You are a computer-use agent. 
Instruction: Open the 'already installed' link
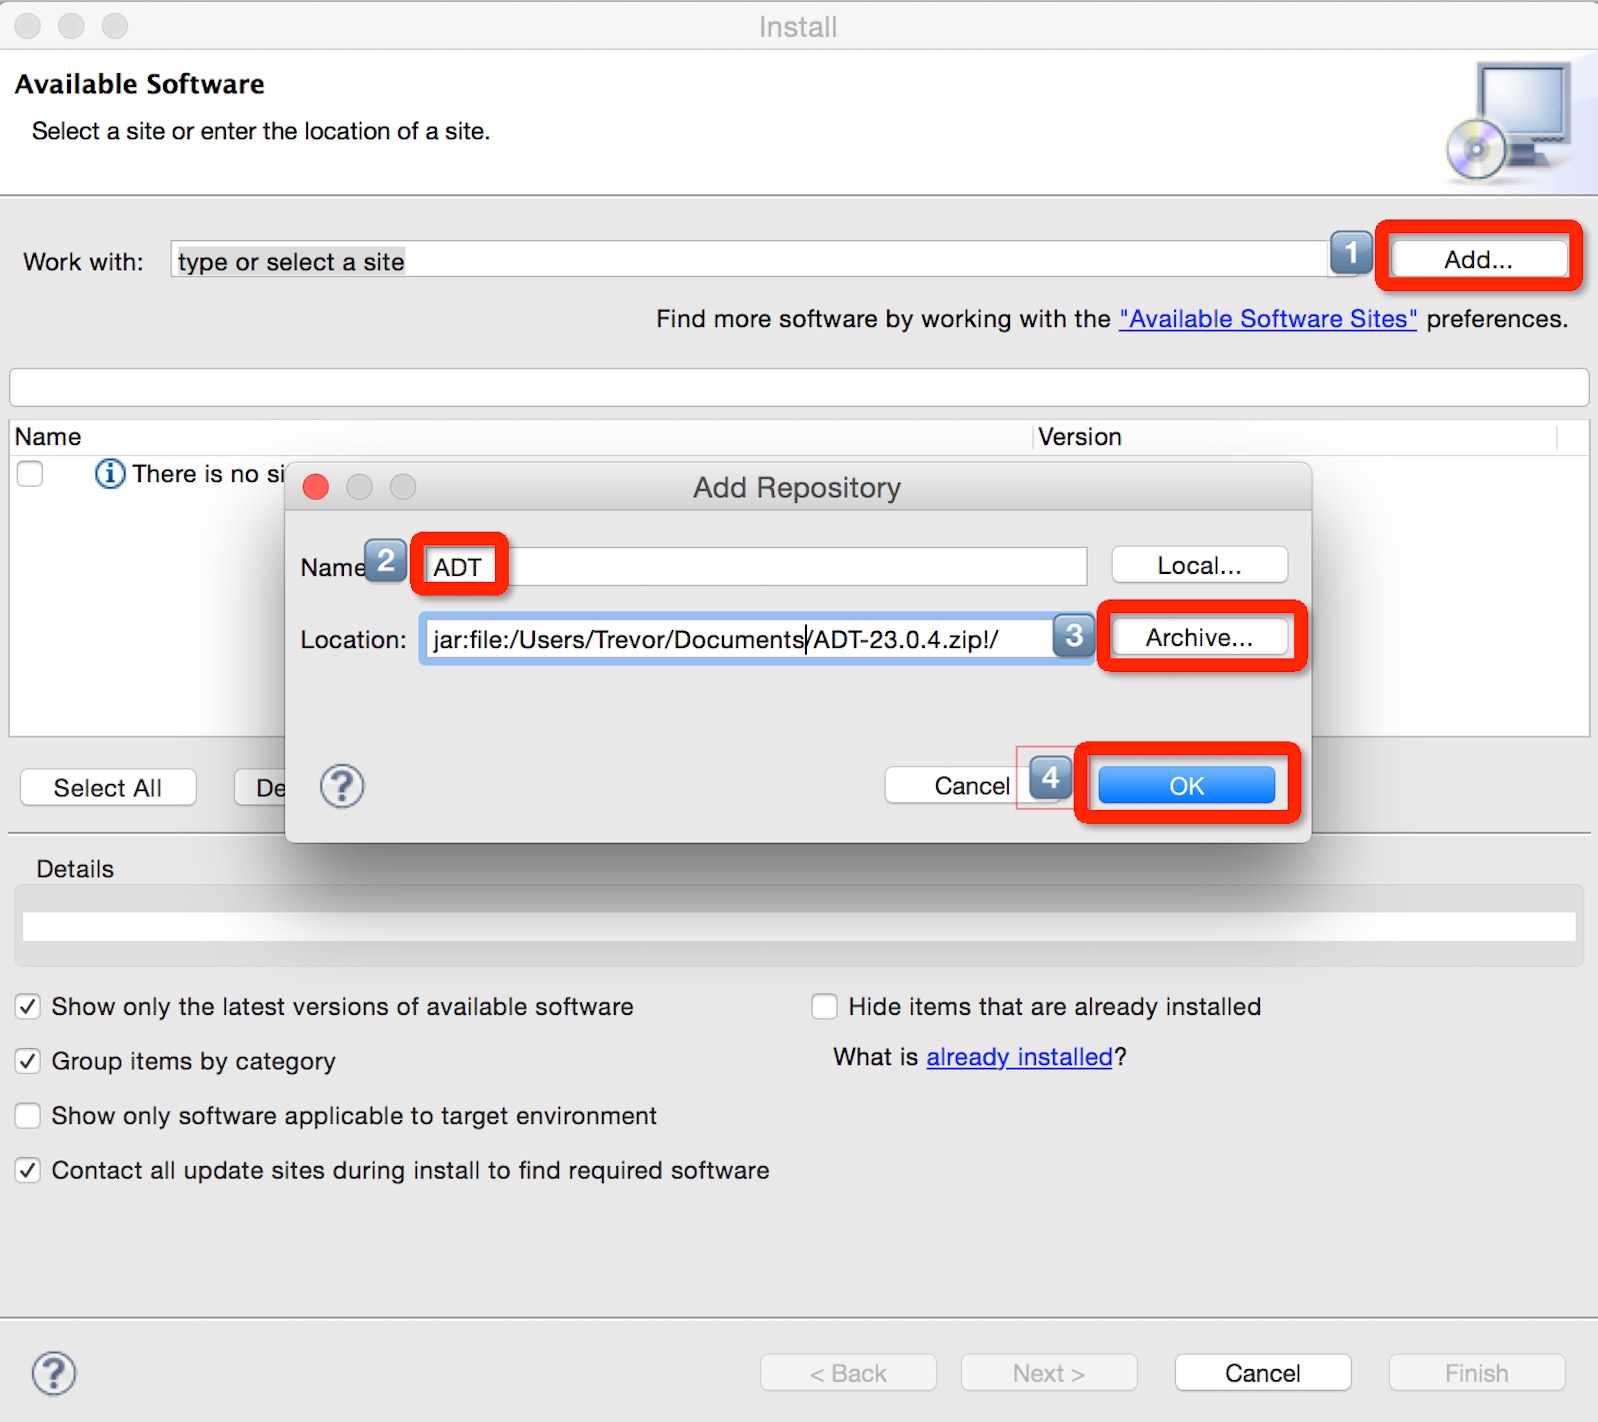coord(1019,1057)
